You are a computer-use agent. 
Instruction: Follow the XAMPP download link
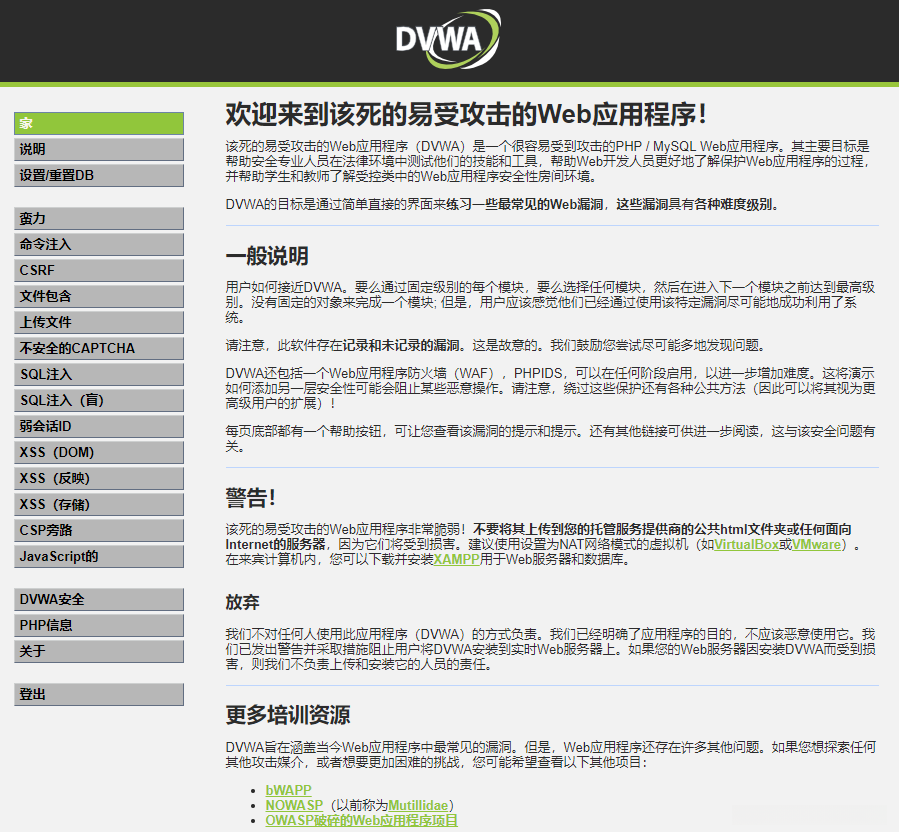coord(456,559)
